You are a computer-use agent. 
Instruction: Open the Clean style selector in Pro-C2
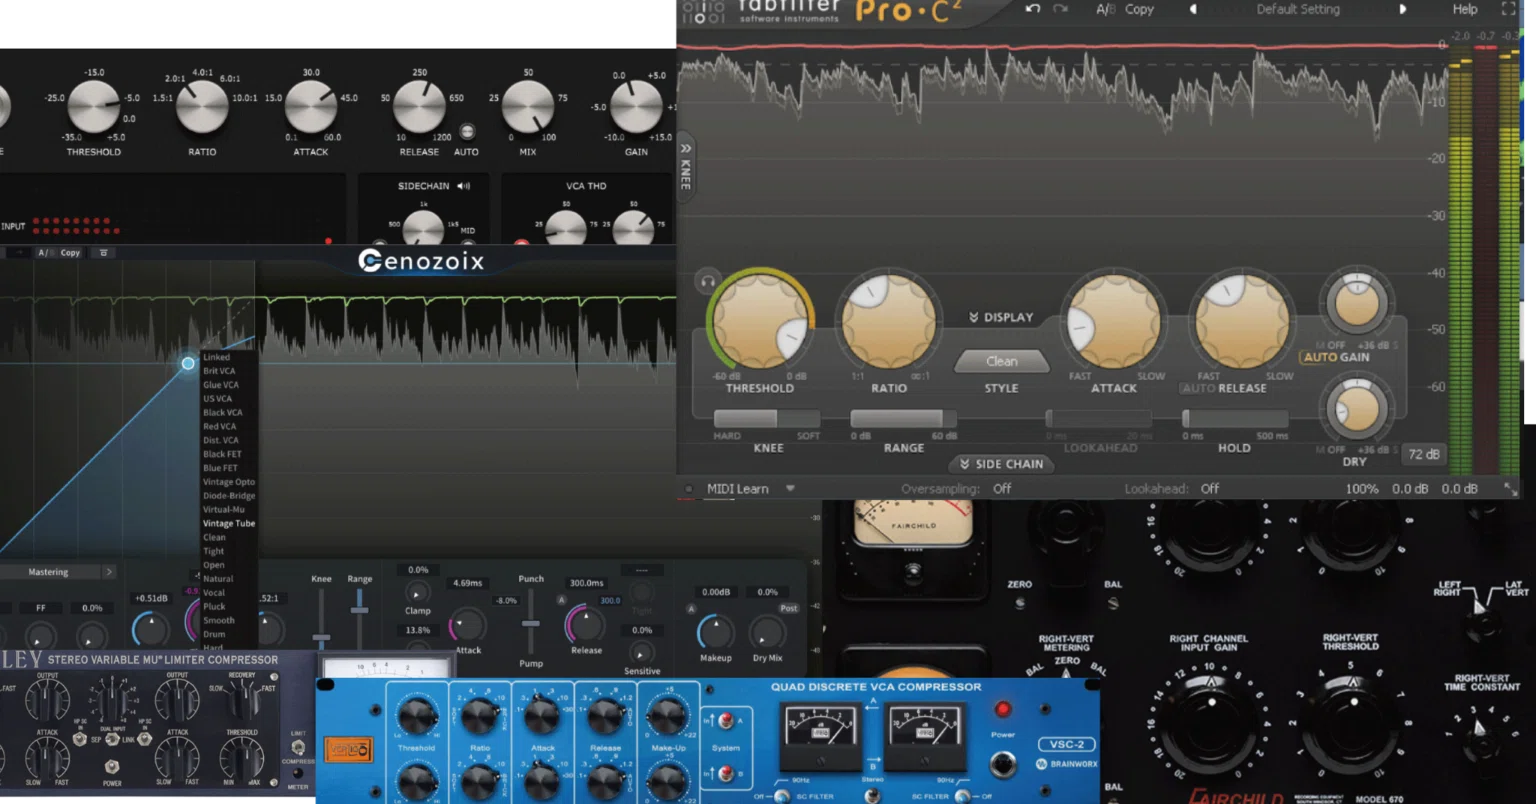(x=1001, y=361)
